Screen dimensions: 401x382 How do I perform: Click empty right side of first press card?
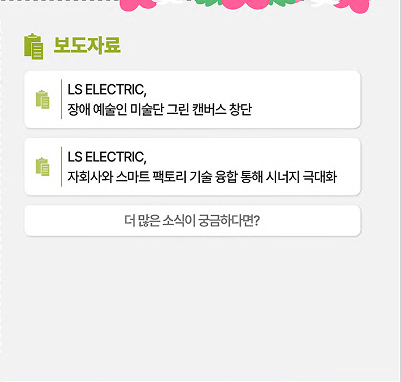pyautogui.click(x=307, y=99)
